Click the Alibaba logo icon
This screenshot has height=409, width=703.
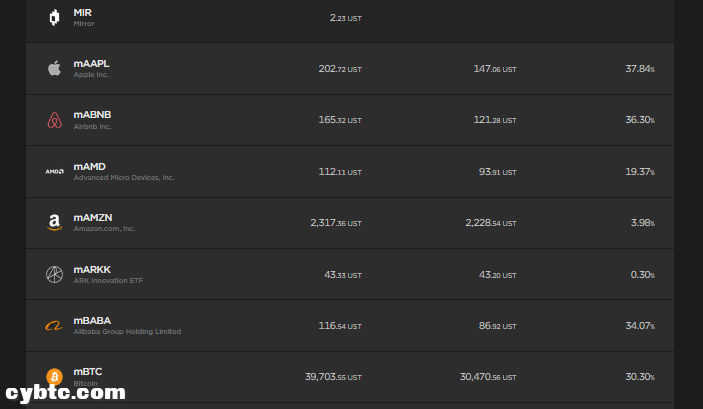pyautogui.click(x=54, y=325)
